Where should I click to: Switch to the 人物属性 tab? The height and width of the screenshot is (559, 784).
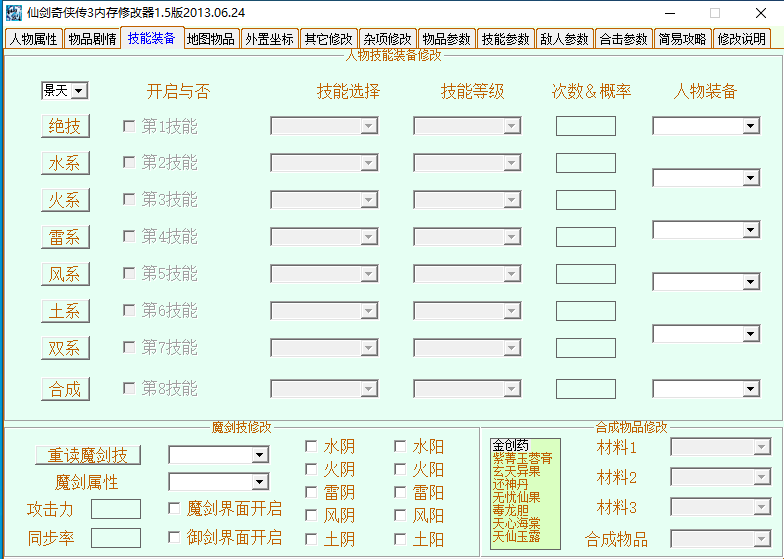click(34, 38)
